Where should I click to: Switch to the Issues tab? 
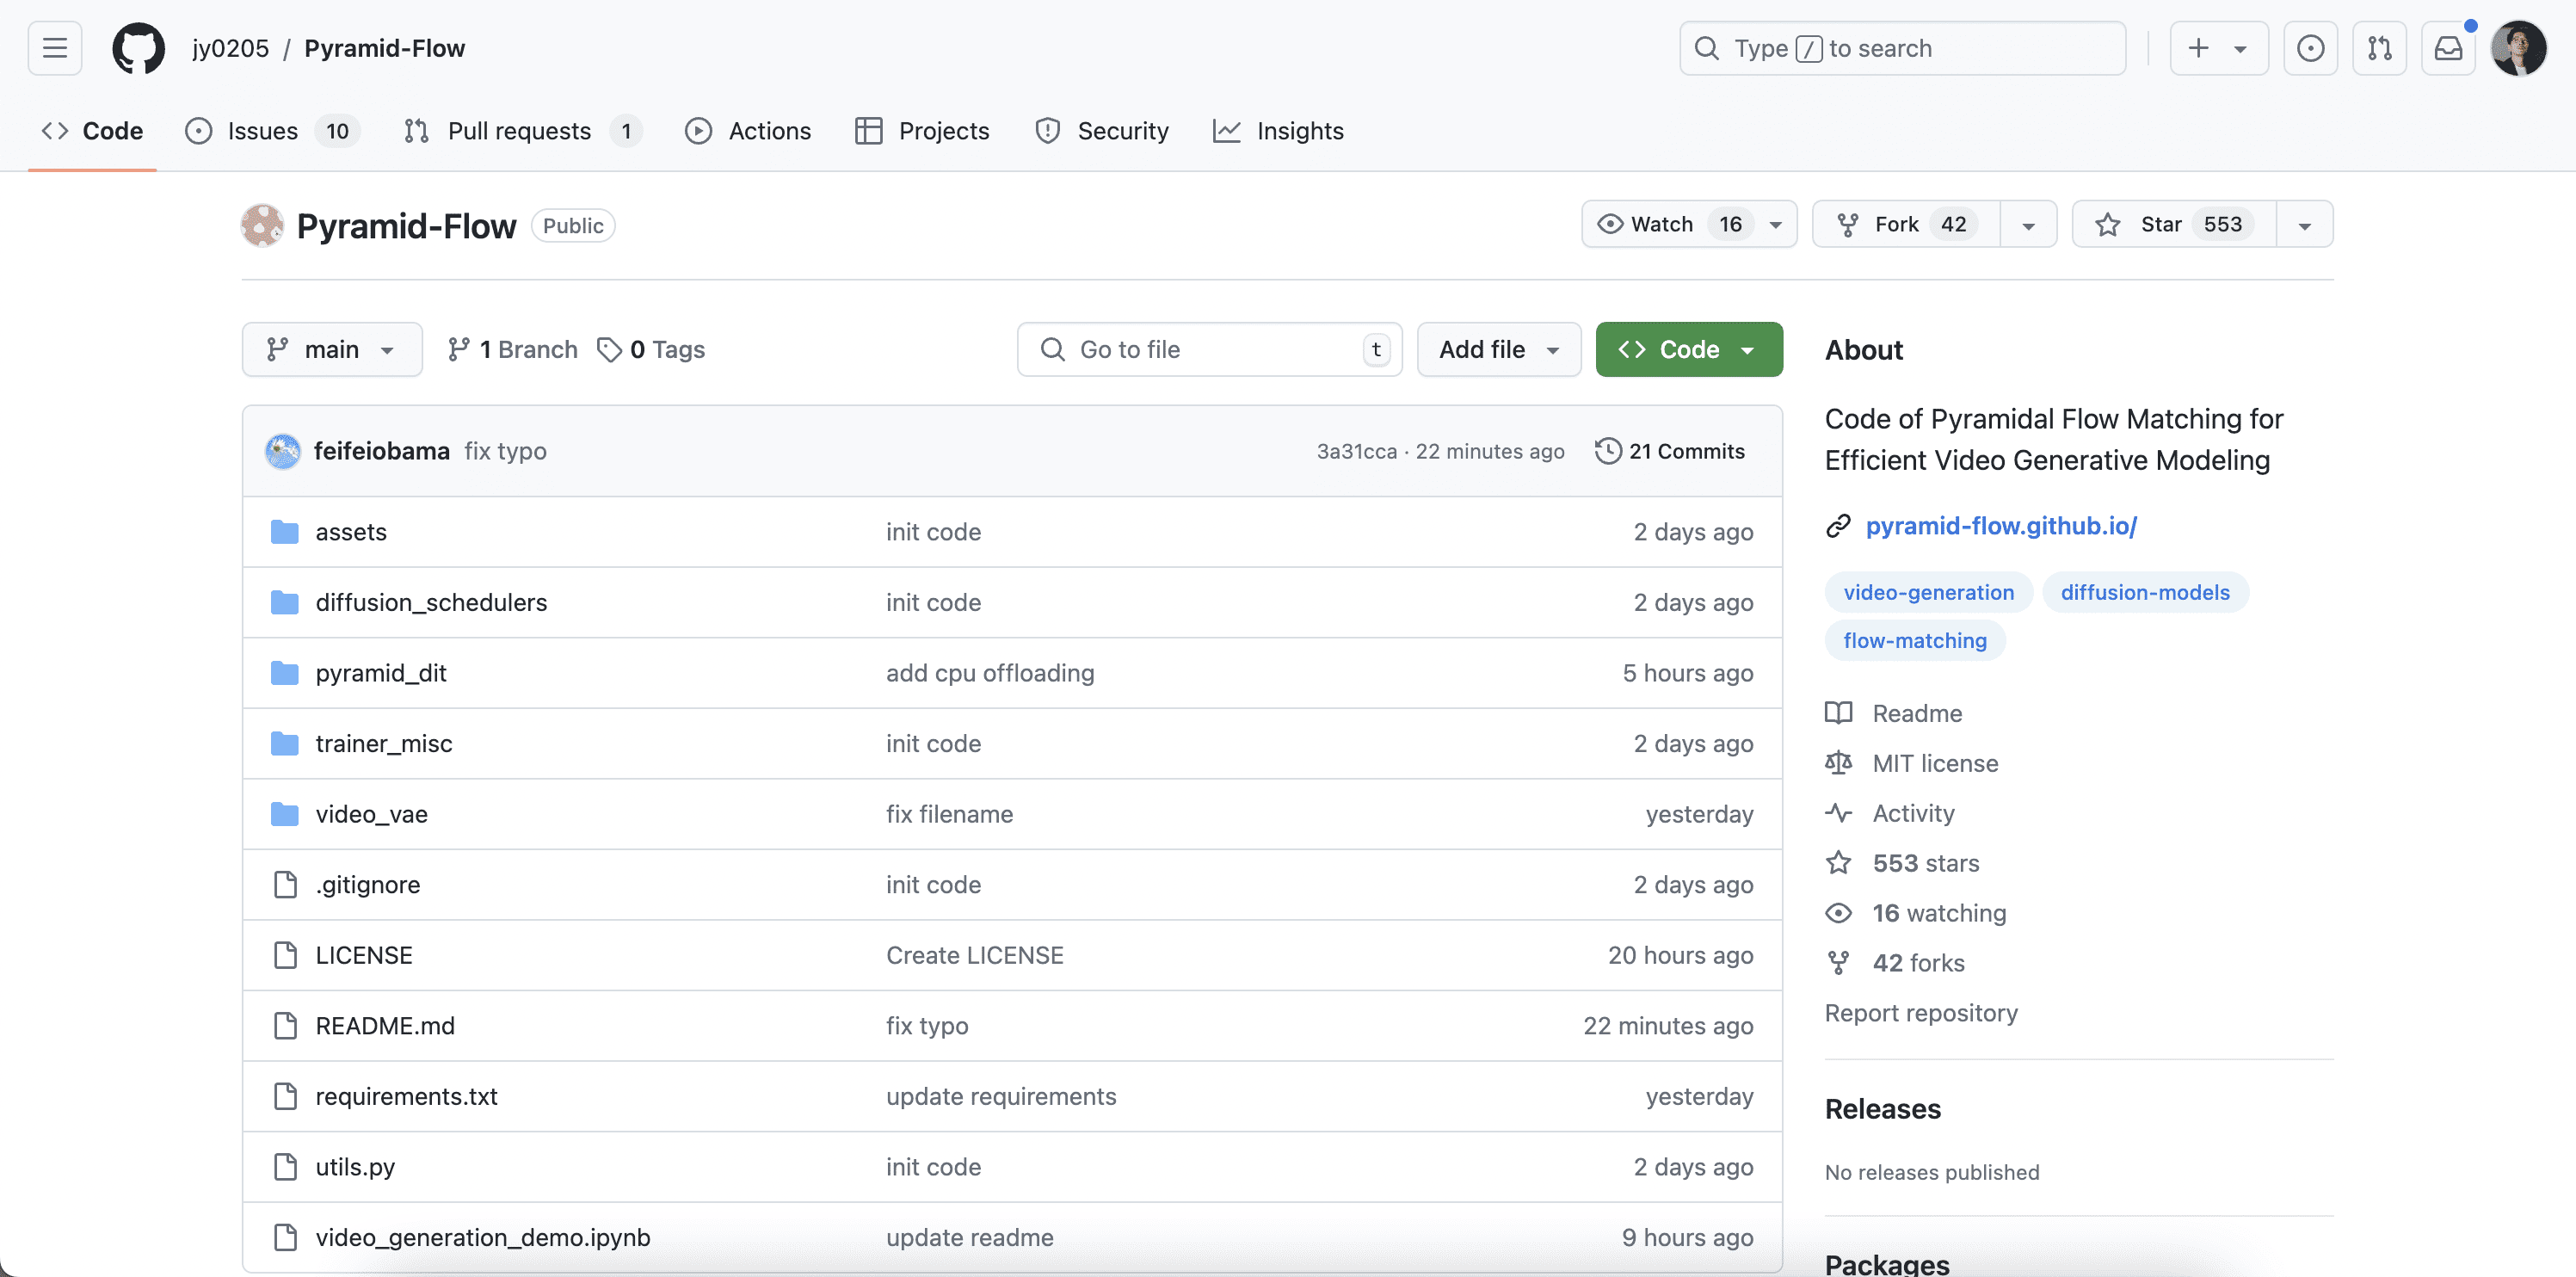(x=262, y=131)
